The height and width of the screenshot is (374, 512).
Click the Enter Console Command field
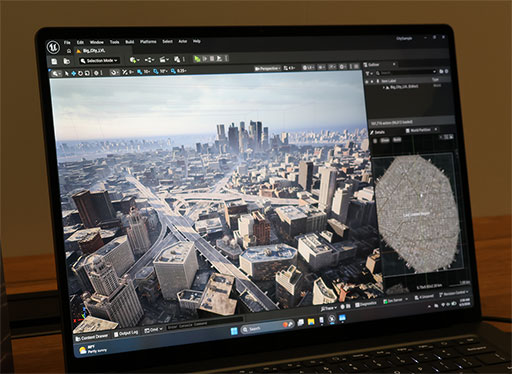pos(205,323)
